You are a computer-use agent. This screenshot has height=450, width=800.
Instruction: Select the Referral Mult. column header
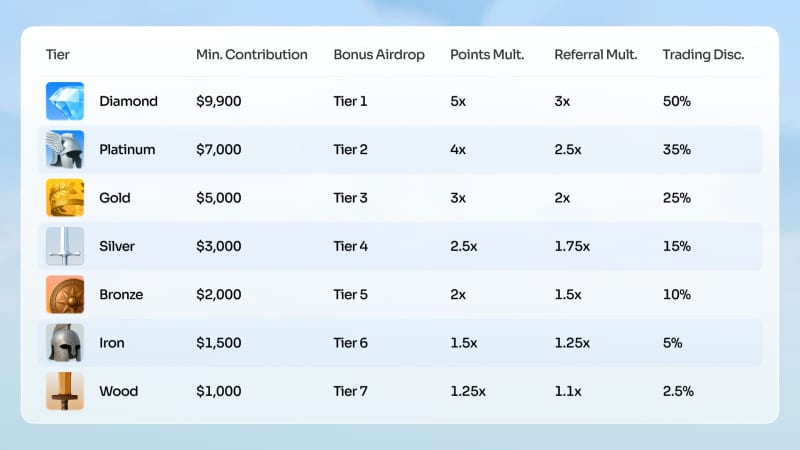click(596, 54)
